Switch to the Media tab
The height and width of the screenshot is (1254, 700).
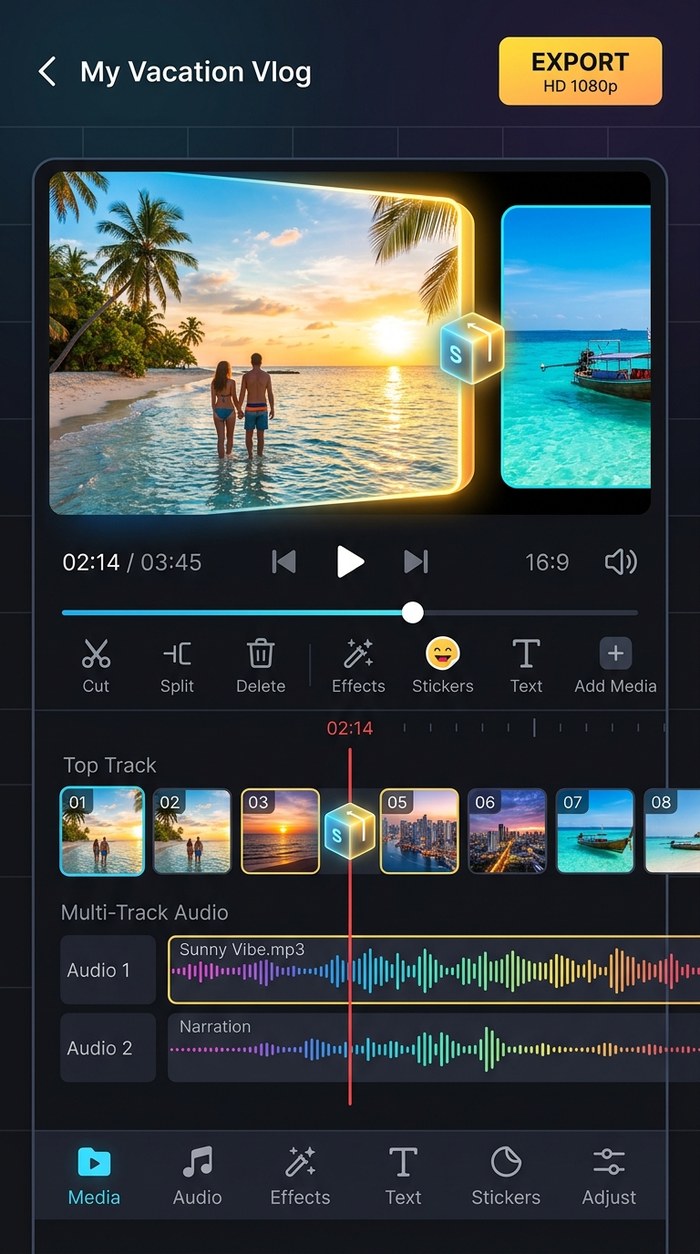point(94,1176)
